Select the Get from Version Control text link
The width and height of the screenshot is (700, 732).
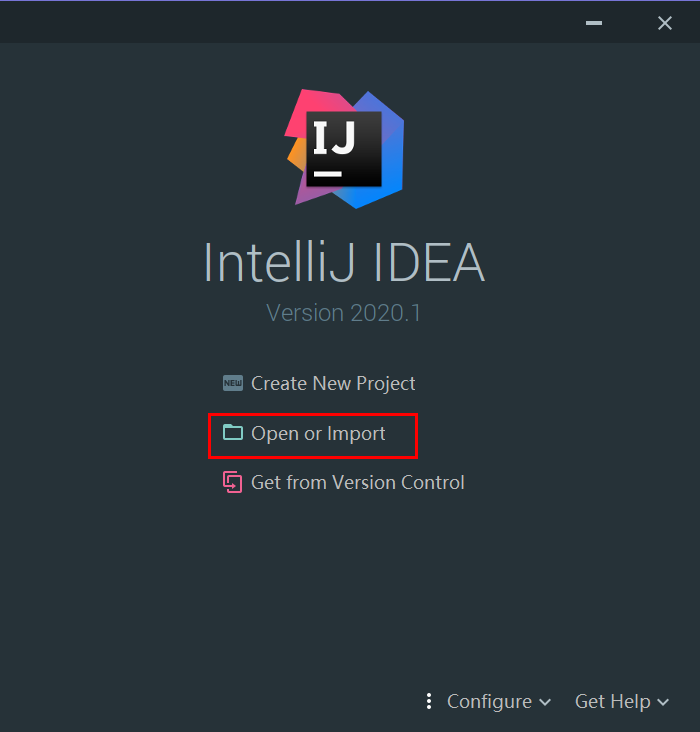pyautogui.click(x=358, y=483)
